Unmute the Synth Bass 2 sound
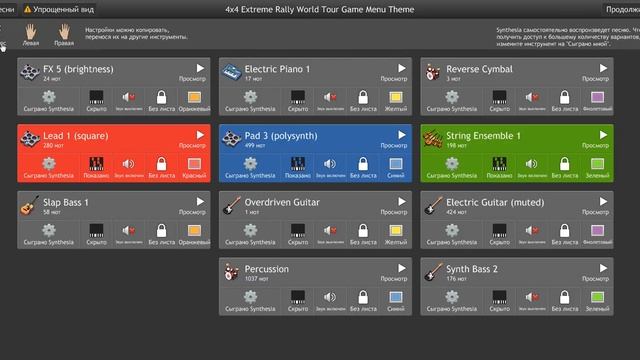 pyautogui.click(x=532, y=297)
